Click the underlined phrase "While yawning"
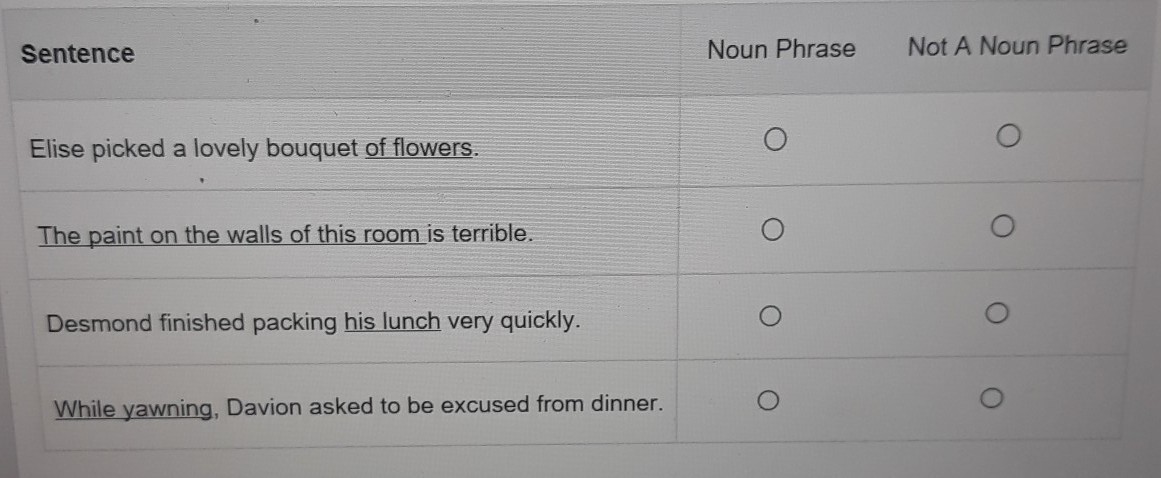The image size is (1161, 478). pyautogui.click(x=134, y=407)
